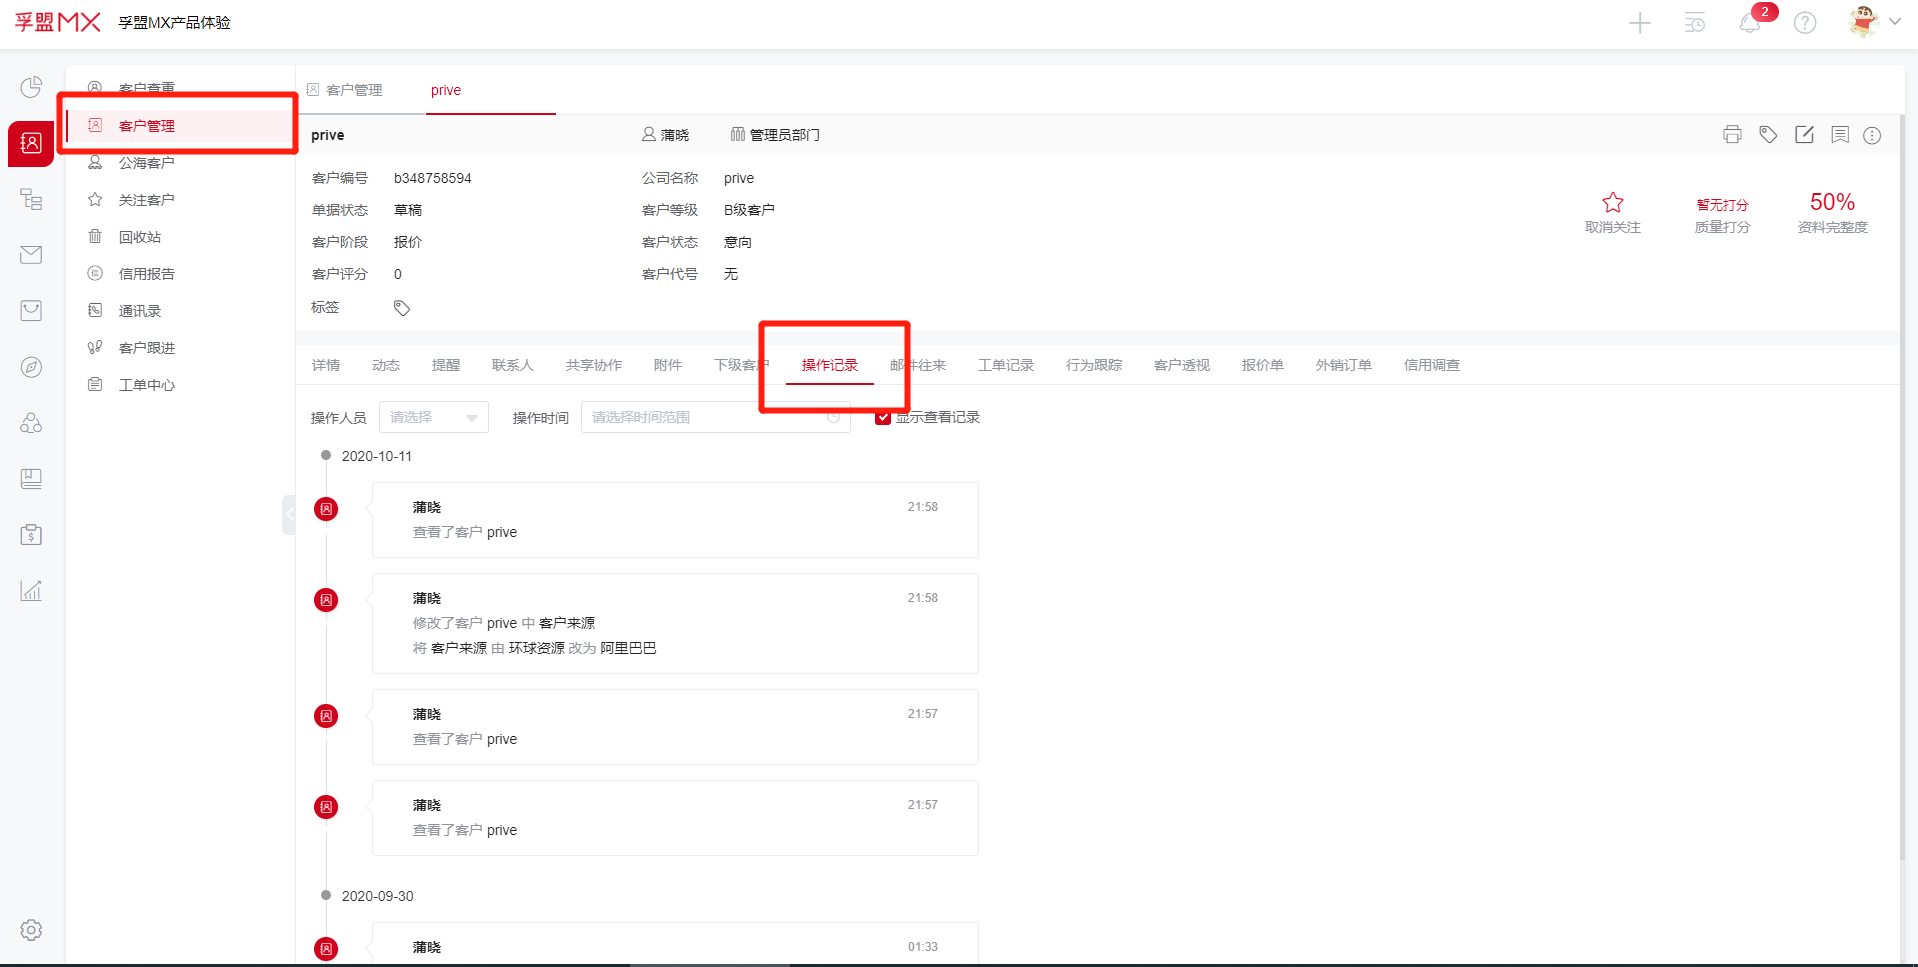The height and width of the screenshot is (967, 1918).
Task: Open the notification bell icon
Action: (1749, 23)
